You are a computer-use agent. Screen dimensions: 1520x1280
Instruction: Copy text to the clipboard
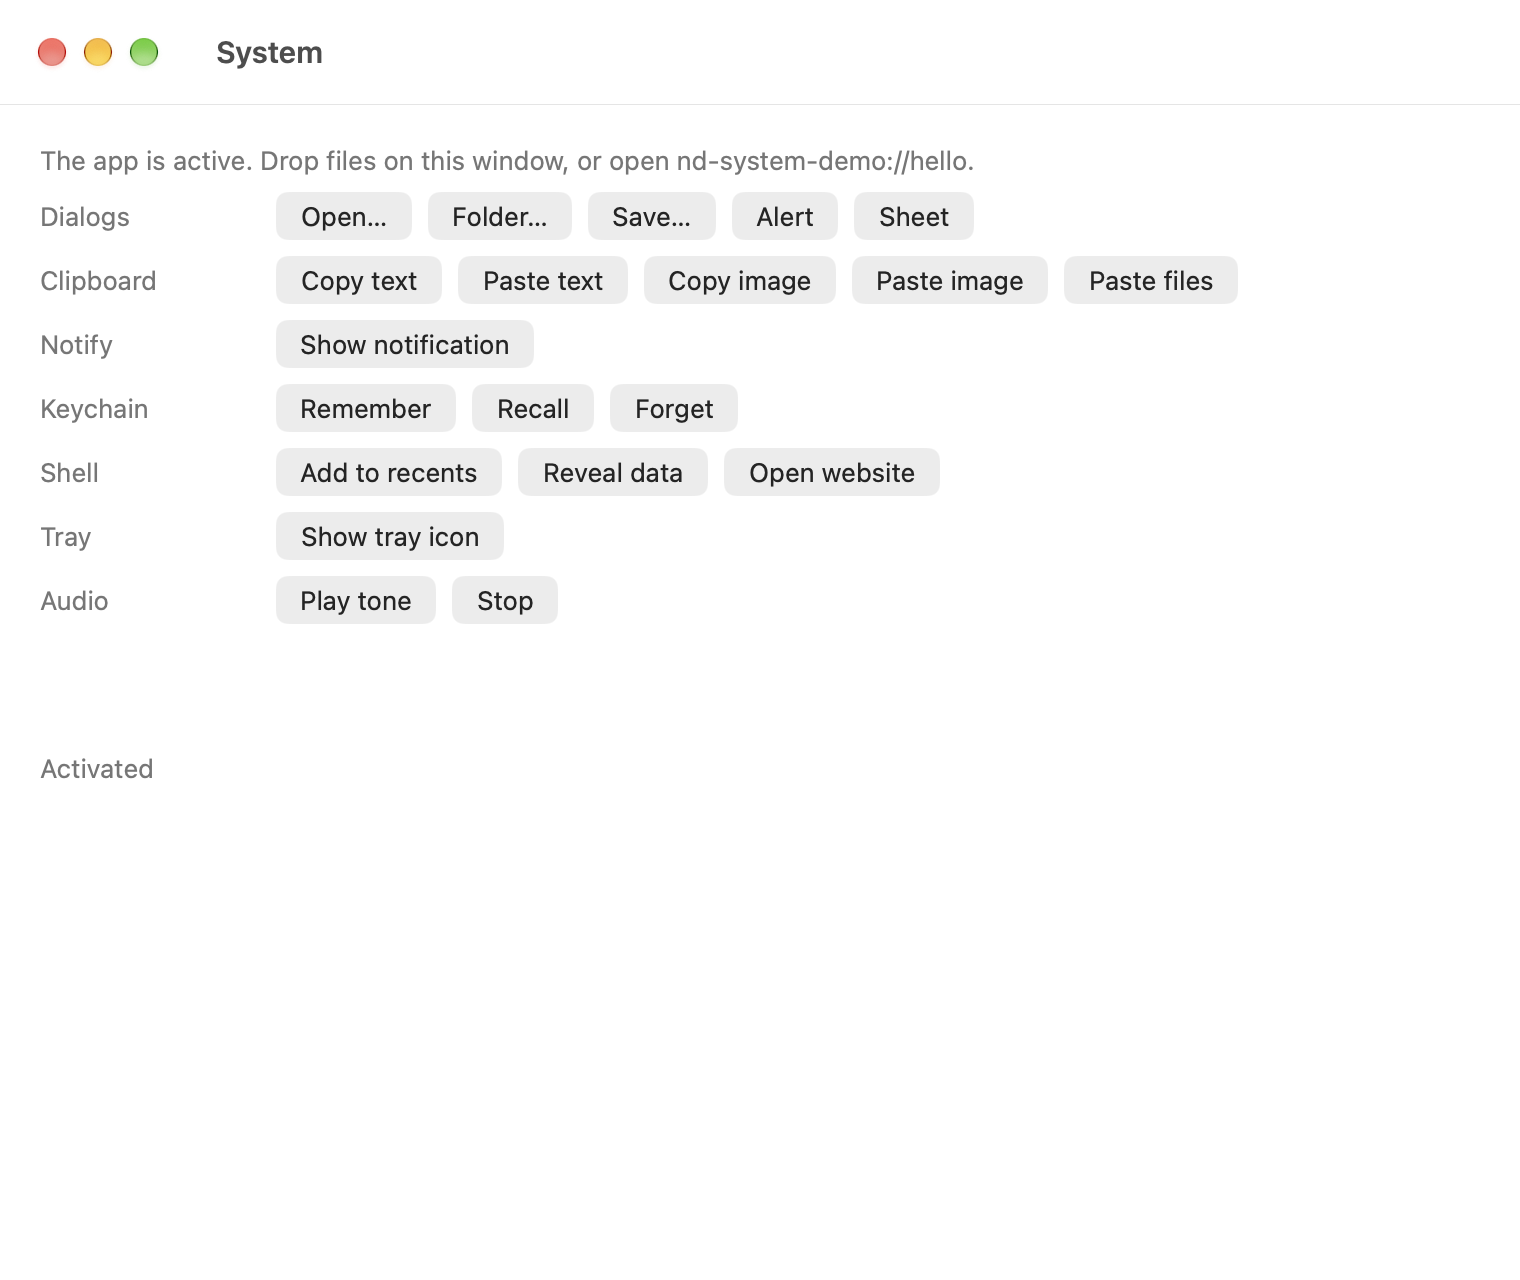click(359, 280)
